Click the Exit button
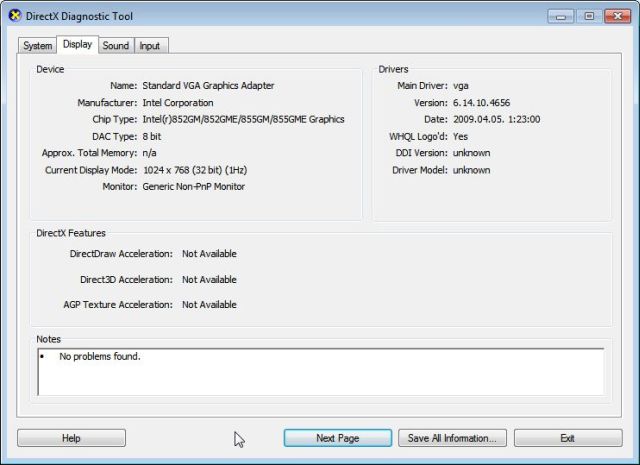 click(568, 438)
